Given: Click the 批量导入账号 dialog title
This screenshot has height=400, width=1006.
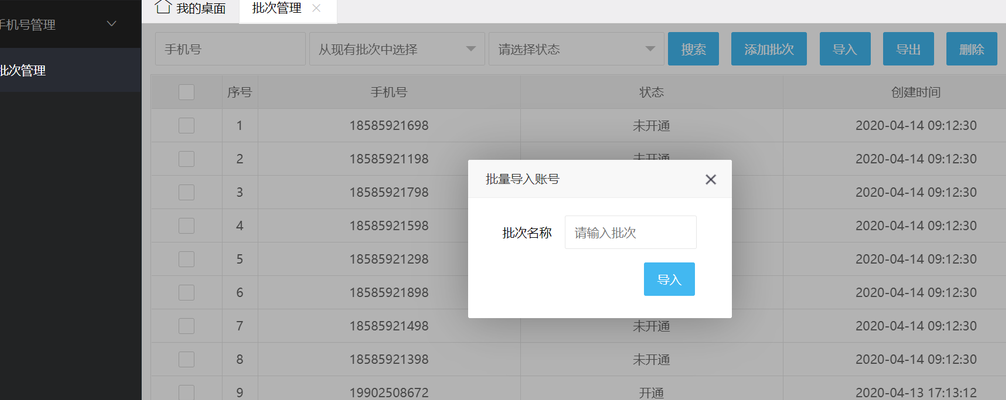Looking at the screenshot, I should pyautogui.click(x=522, y=180).
